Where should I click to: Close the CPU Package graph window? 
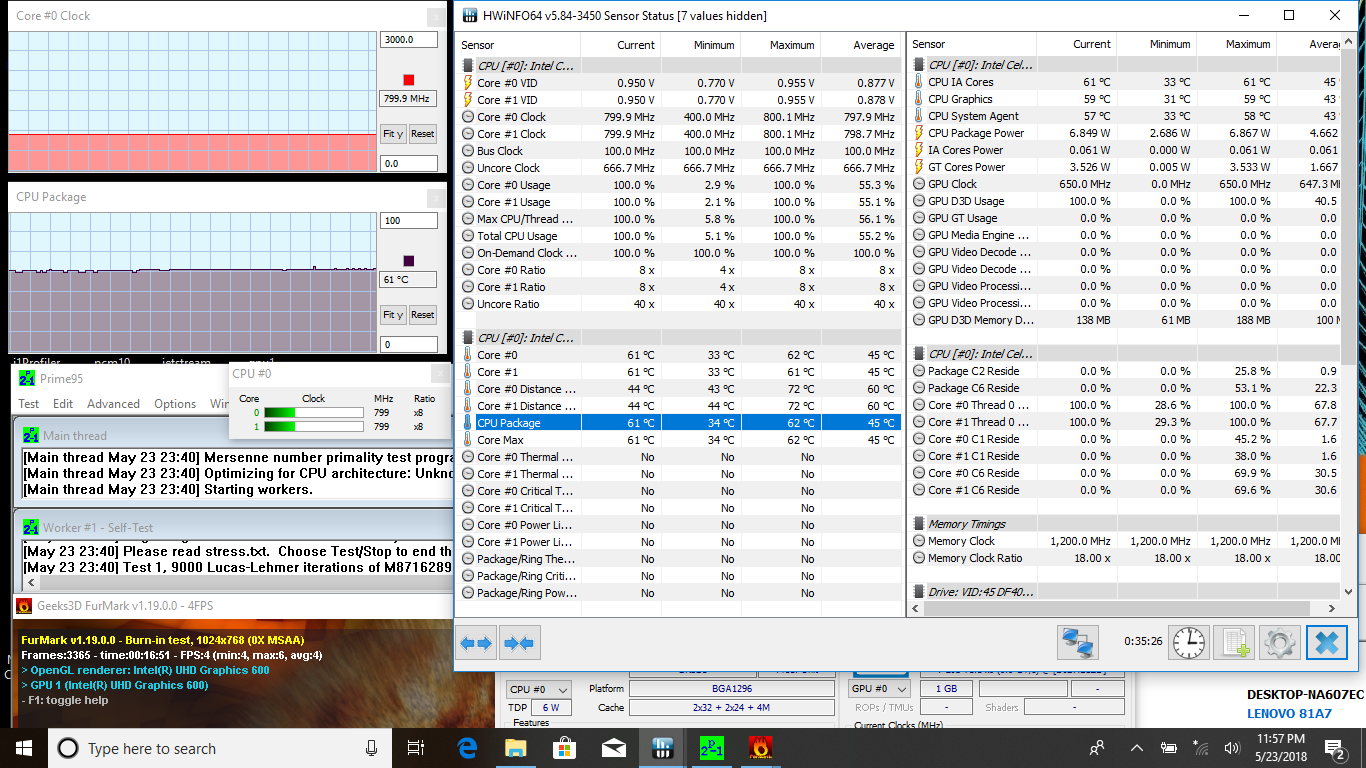pos(436,197)
